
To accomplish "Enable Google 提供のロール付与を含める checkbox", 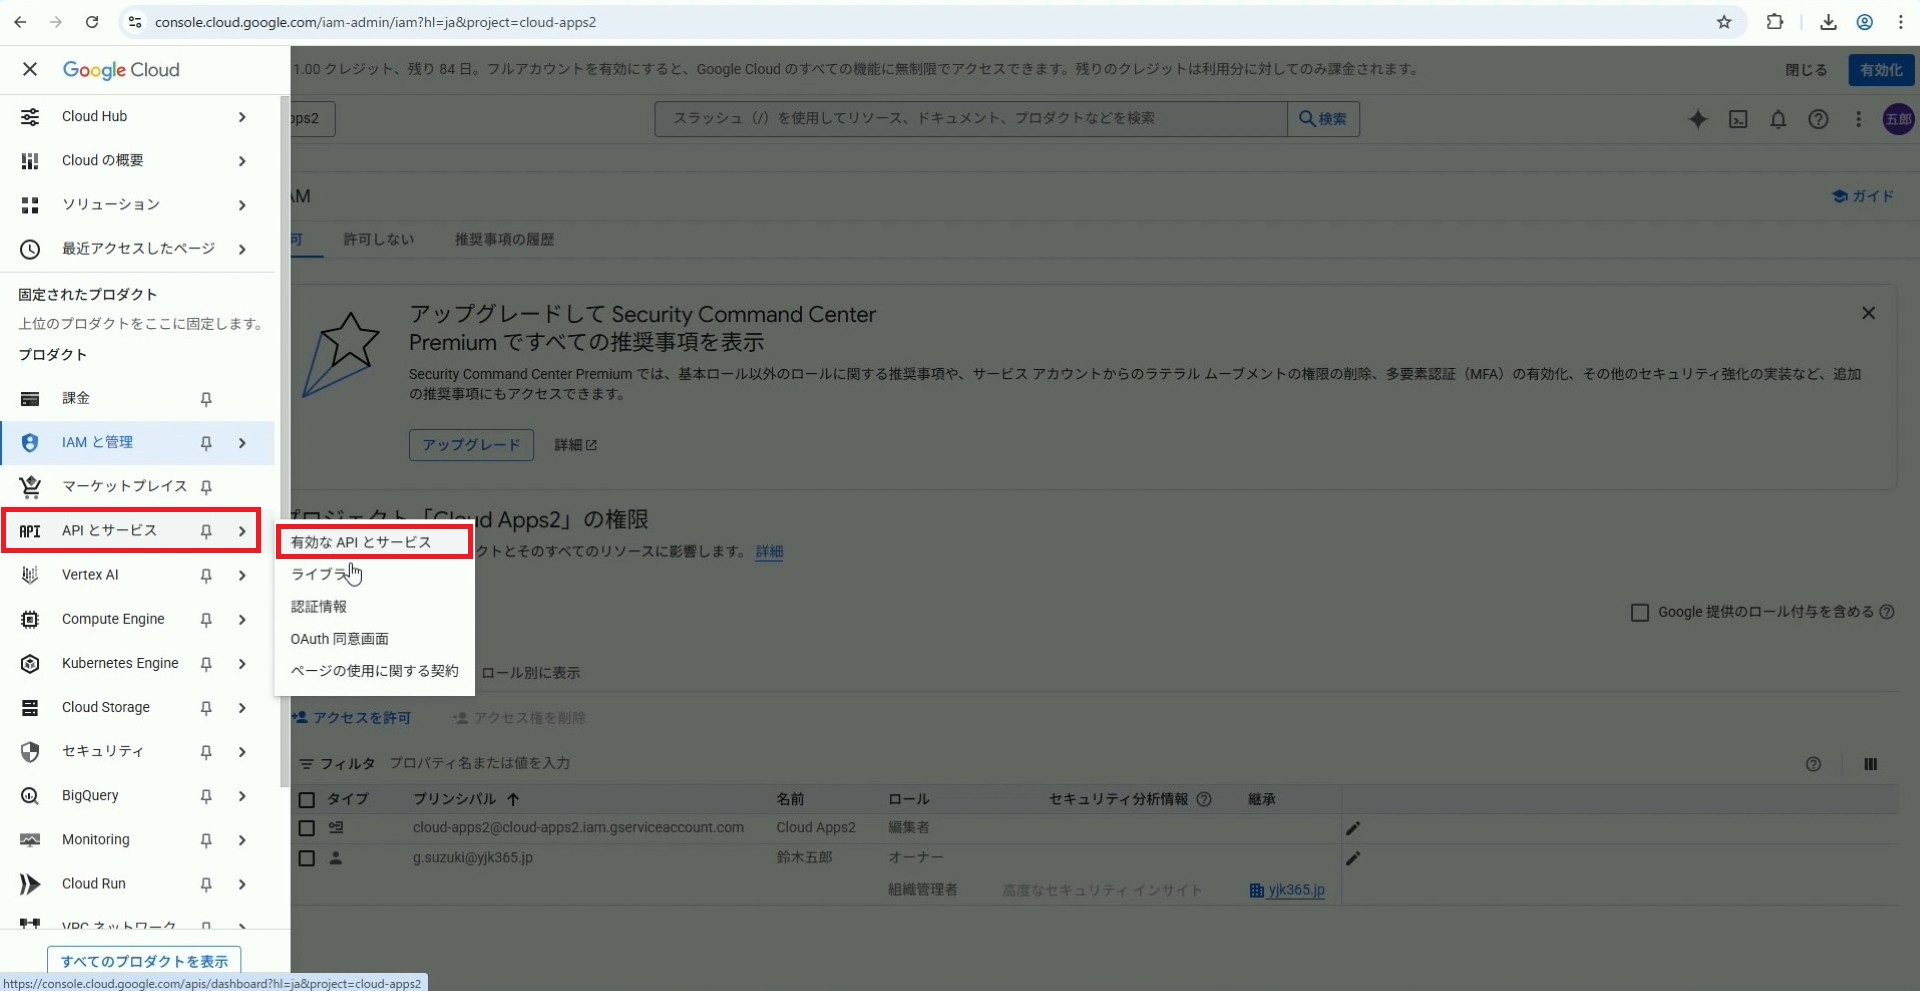I will (1640, 612).
